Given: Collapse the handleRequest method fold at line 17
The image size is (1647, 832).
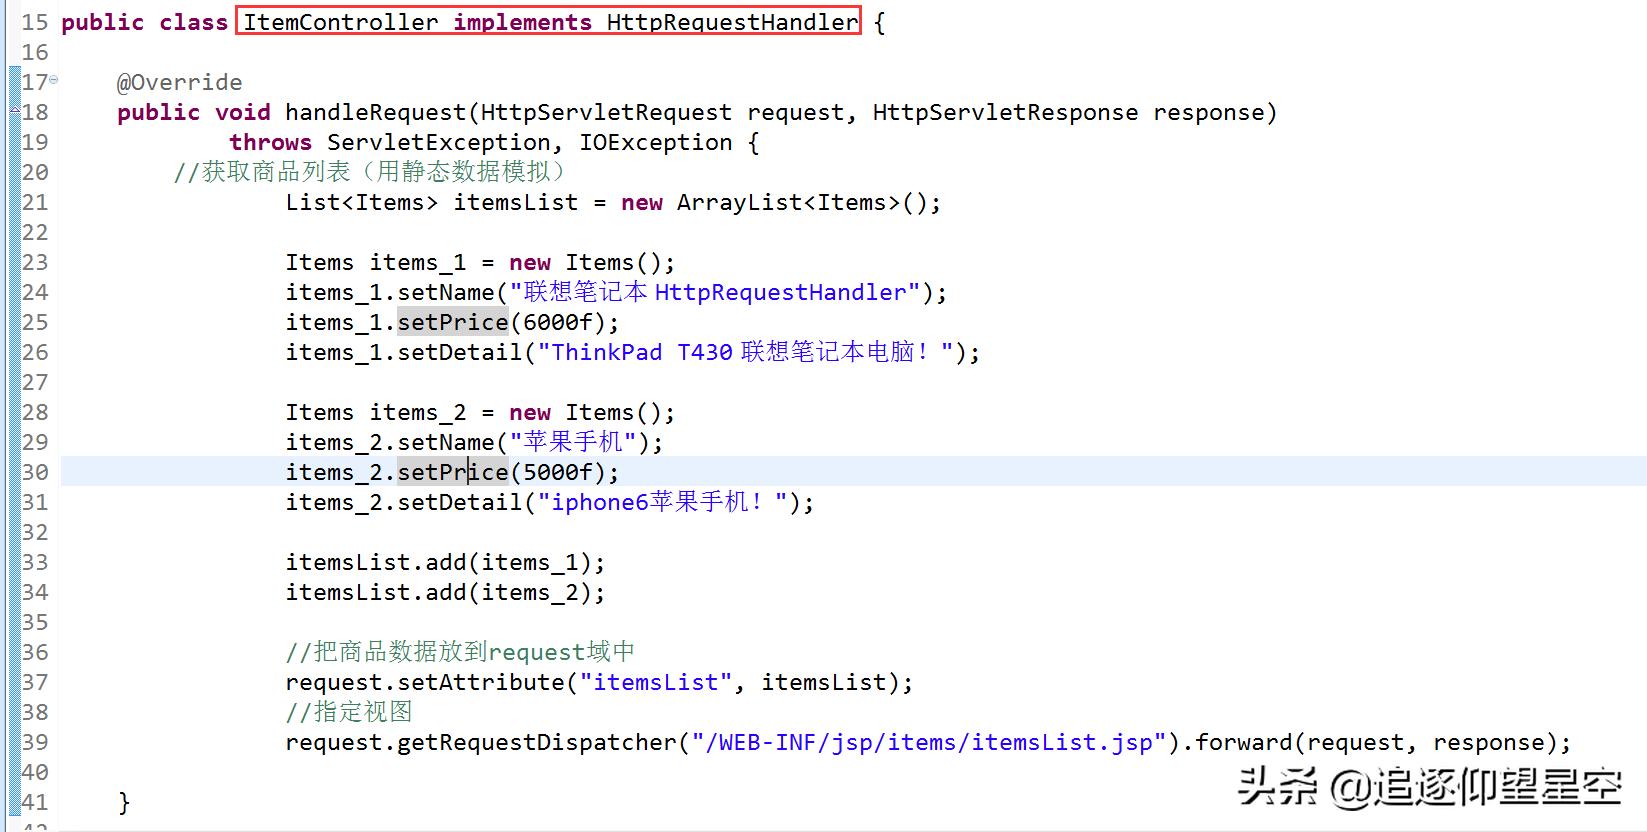Looking at the screenshot, I should click(53, 80).
